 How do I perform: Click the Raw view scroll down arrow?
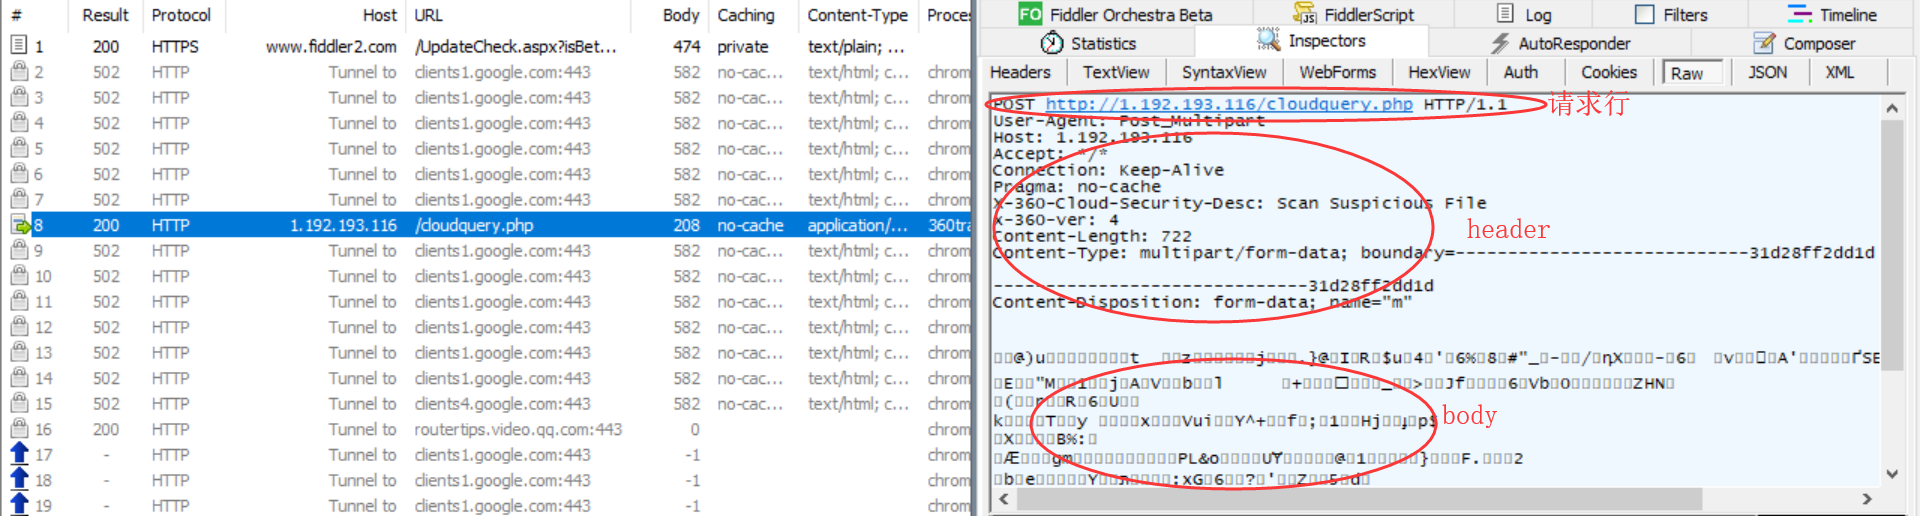coord(1891,474)
